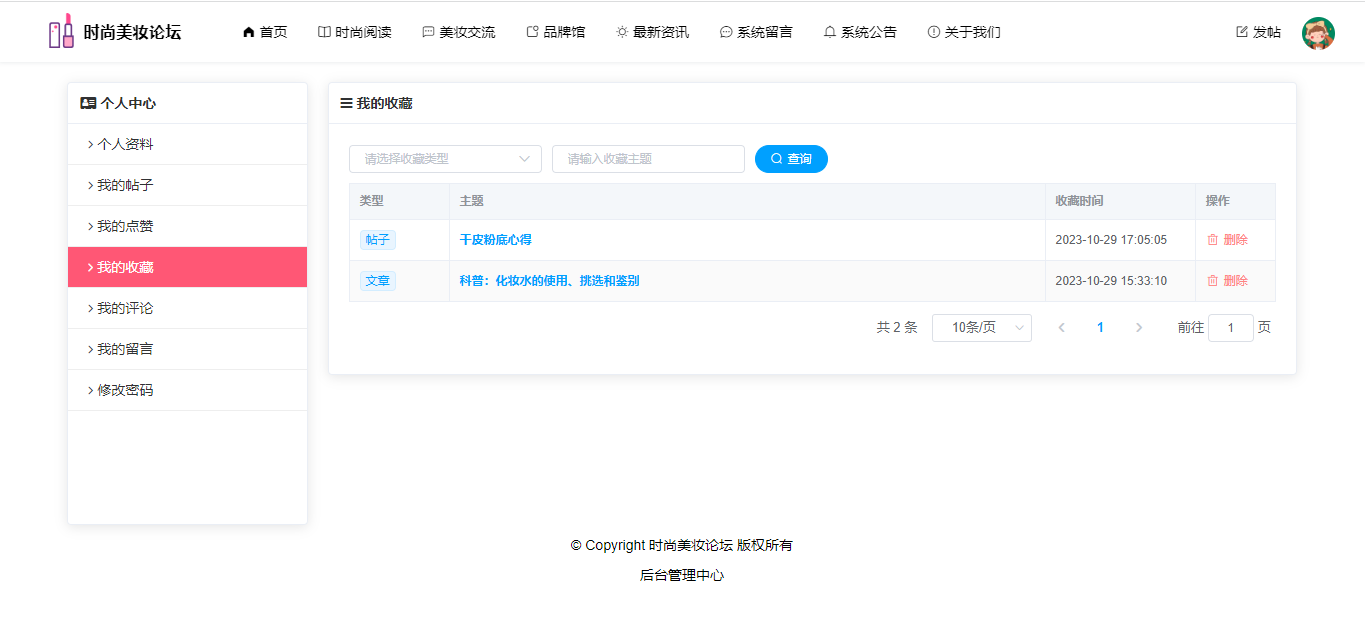
Task: Click trash icon for 干皮粉底心得 row
Action: click(1212, 240)
